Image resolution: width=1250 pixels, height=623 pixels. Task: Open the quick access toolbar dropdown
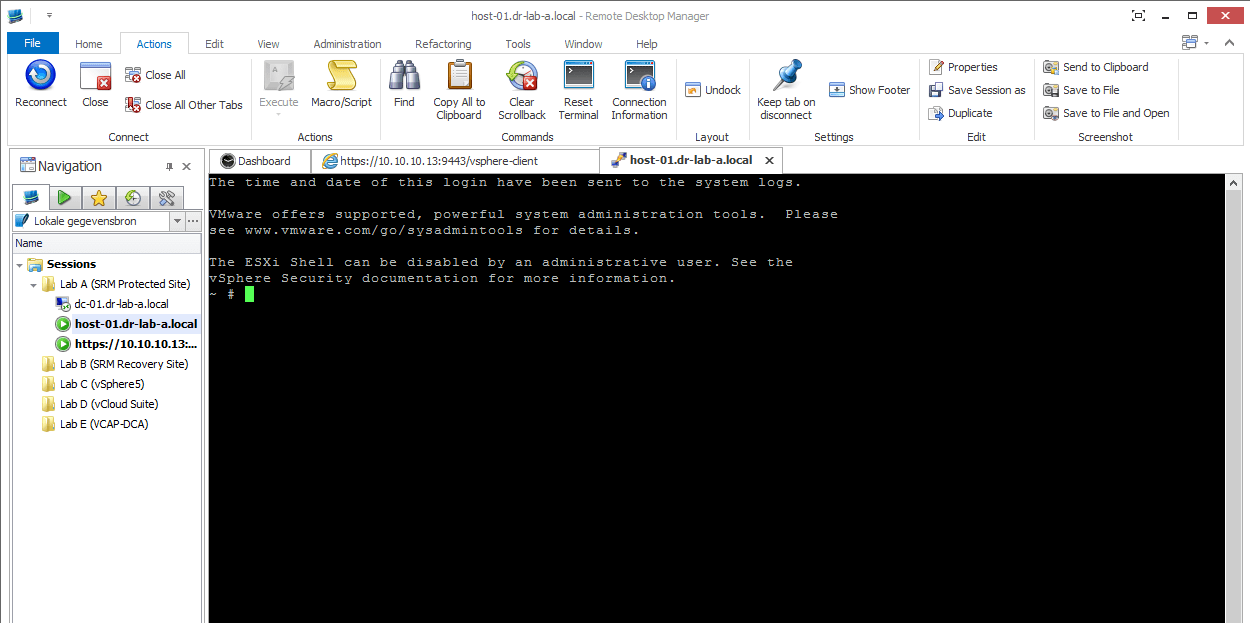[49, 16]
